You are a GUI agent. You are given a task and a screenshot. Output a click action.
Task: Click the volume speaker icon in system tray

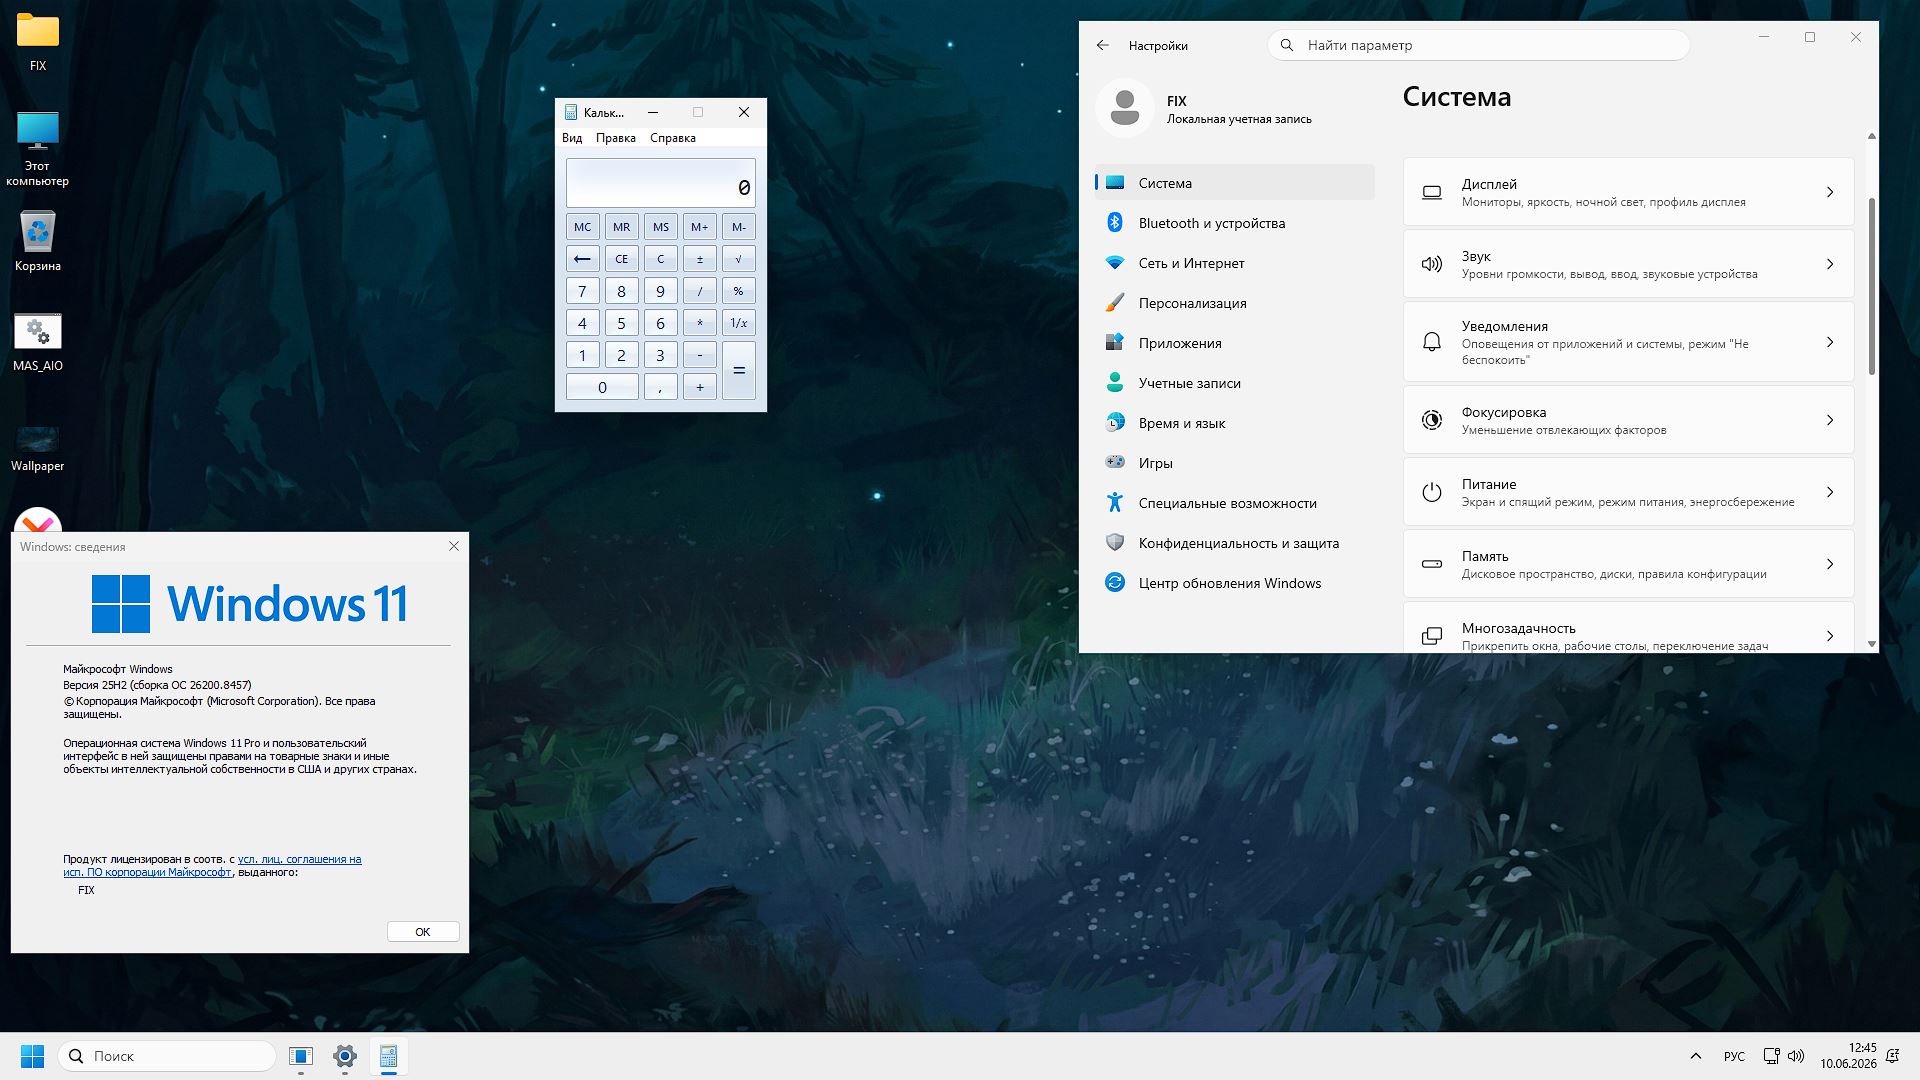coord(1796,1056)
